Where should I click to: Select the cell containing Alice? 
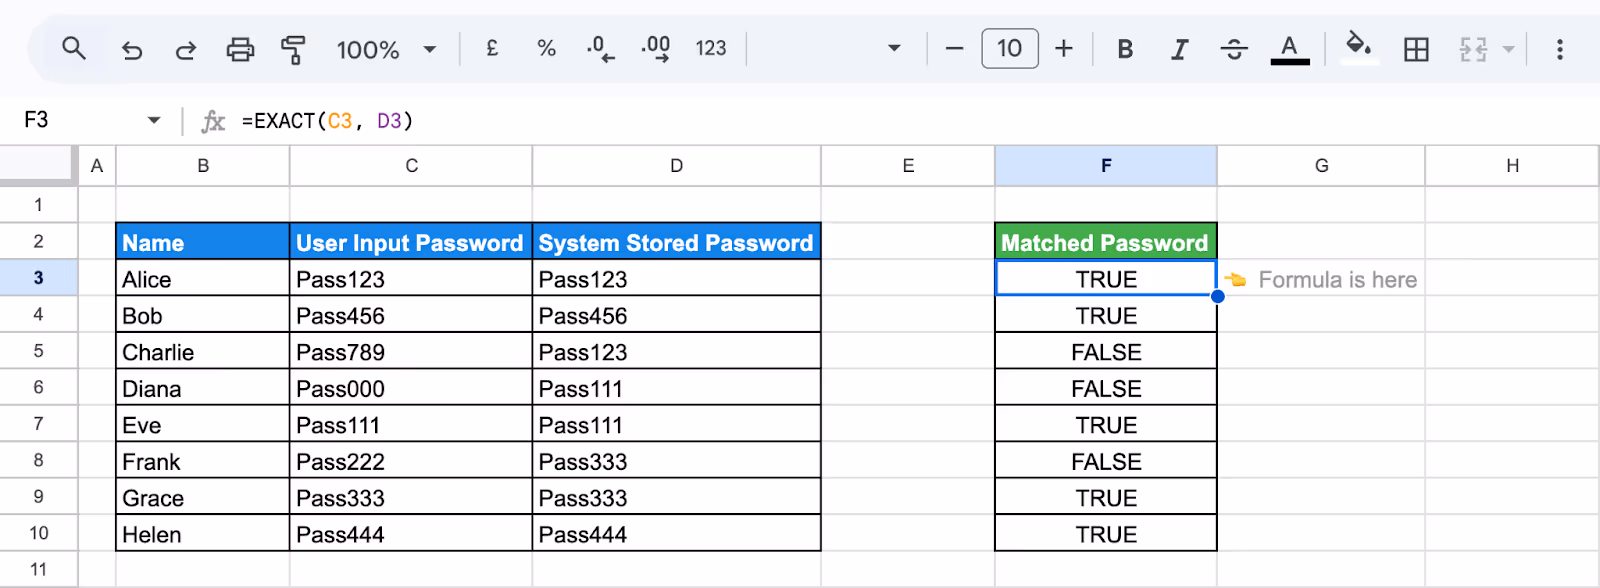coord(203,279)
